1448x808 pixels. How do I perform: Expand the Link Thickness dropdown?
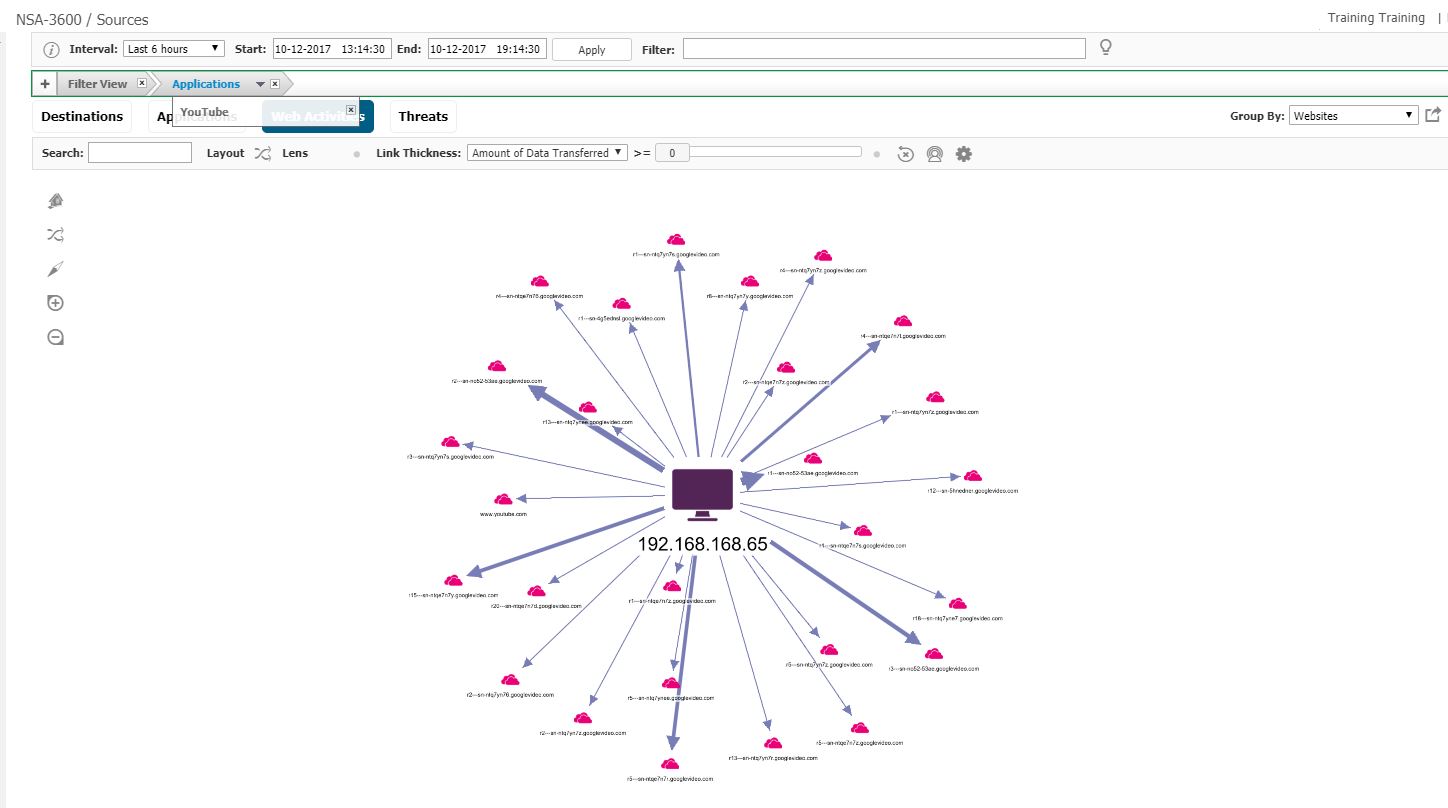pos(547,153)
